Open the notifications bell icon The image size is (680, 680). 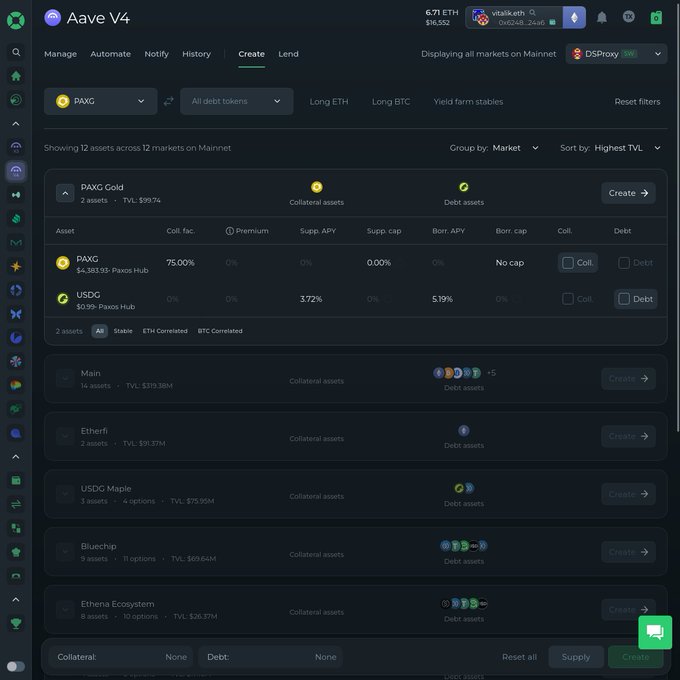click(x=602, y=17)
